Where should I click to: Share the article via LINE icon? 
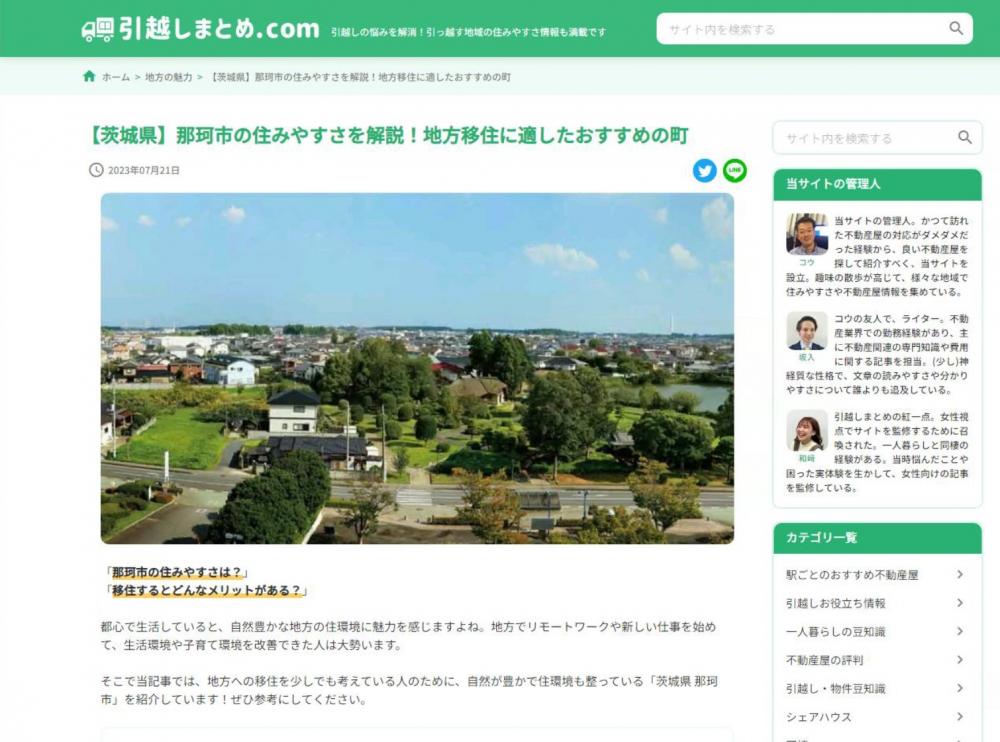click(735, 170)
